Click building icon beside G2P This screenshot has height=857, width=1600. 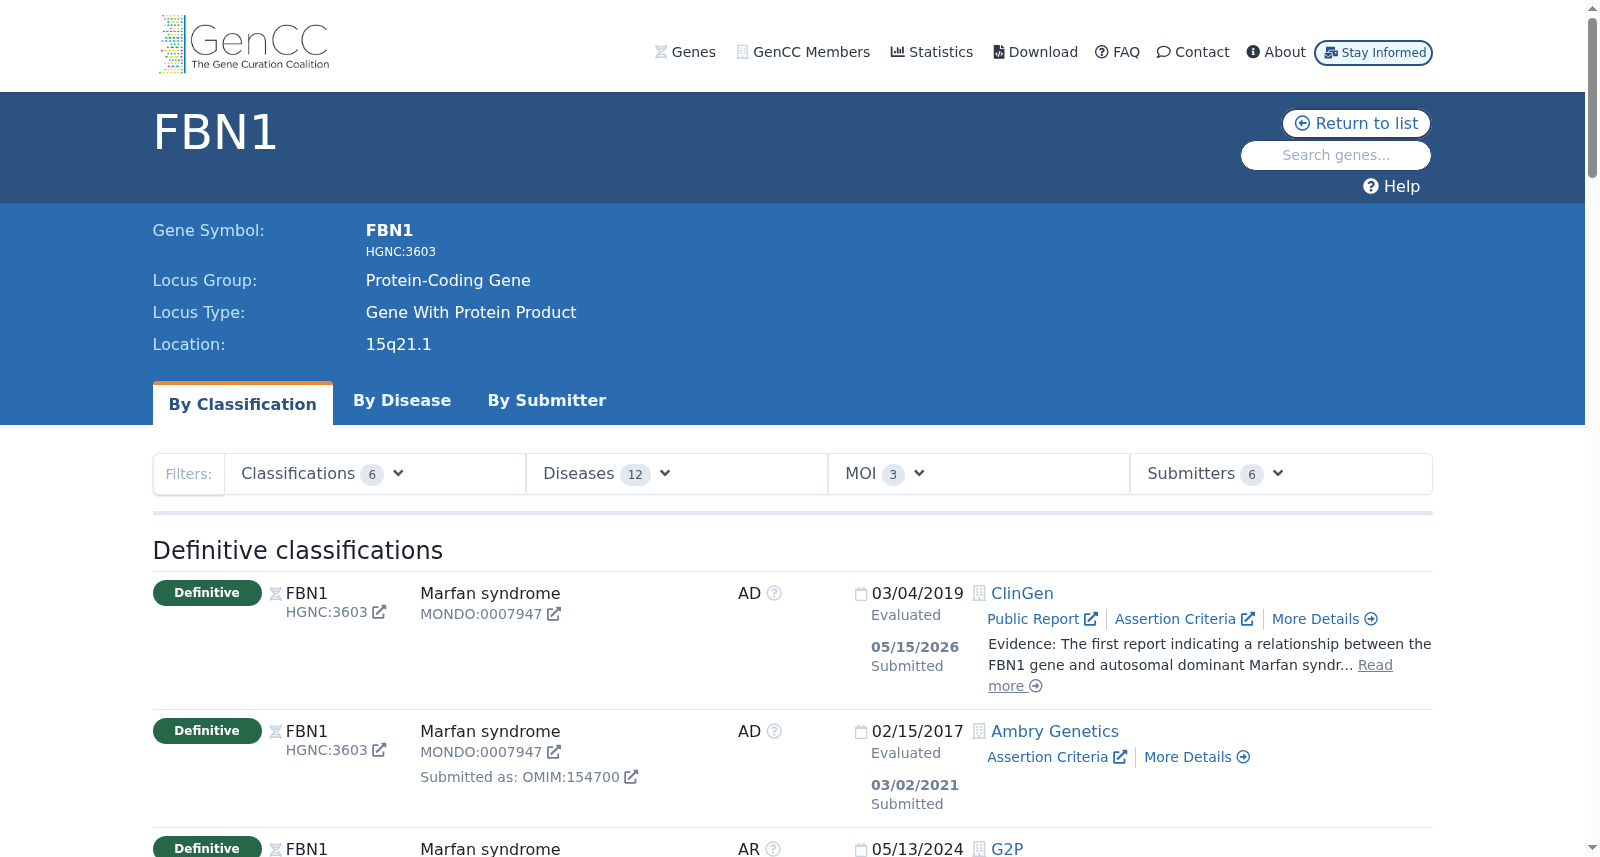click(x=980, y=849)
